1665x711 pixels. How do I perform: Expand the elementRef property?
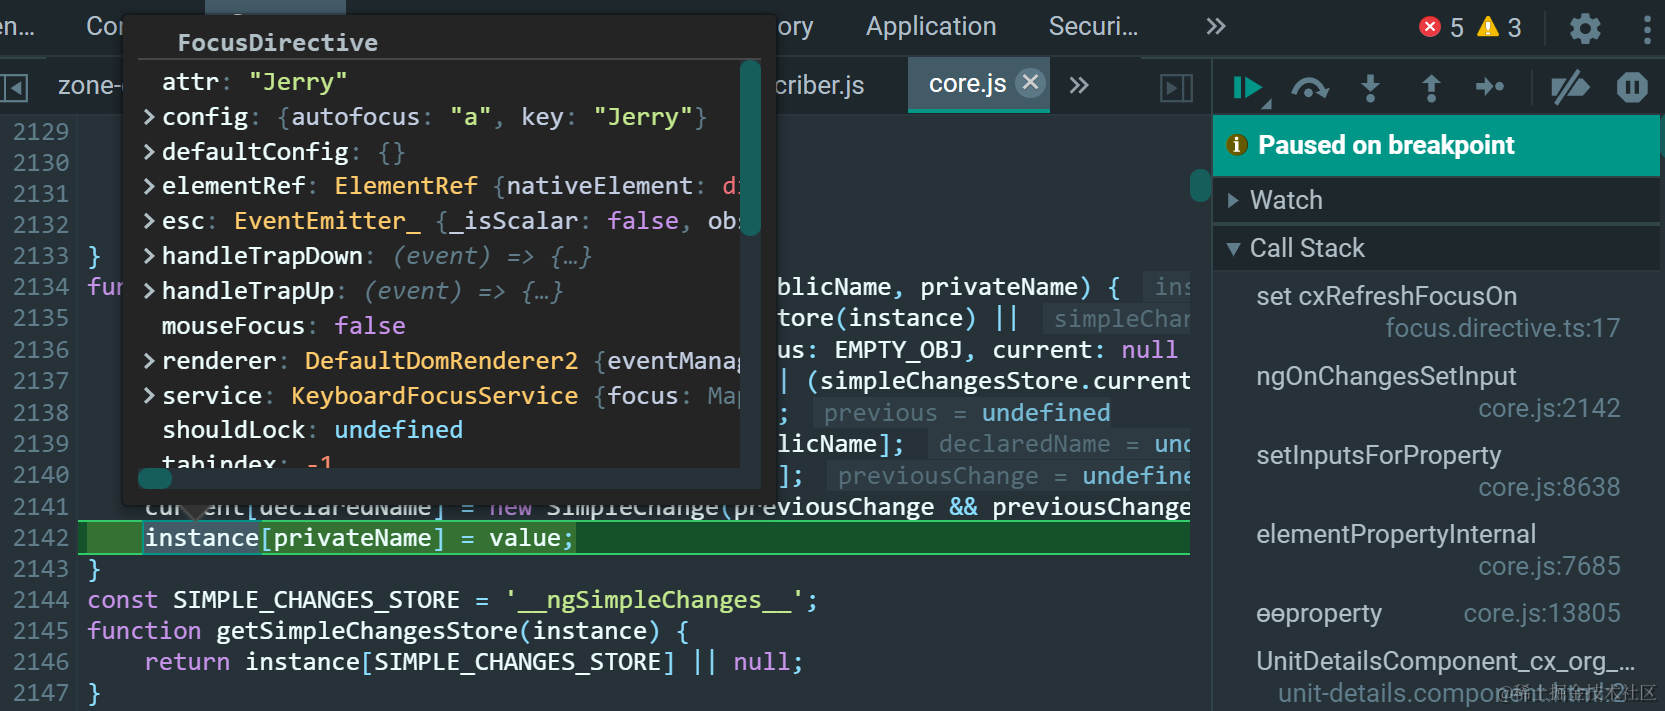pyautogui.click(x=149, y=187)
